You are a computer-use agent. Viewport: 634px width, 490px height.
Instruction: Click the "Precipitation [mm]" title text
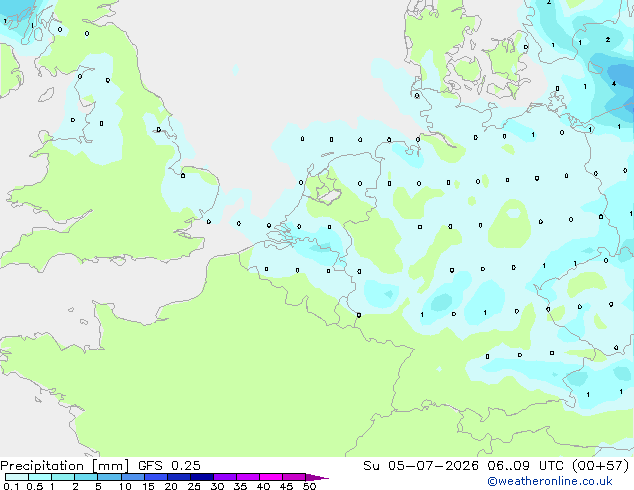click(64, 466)
